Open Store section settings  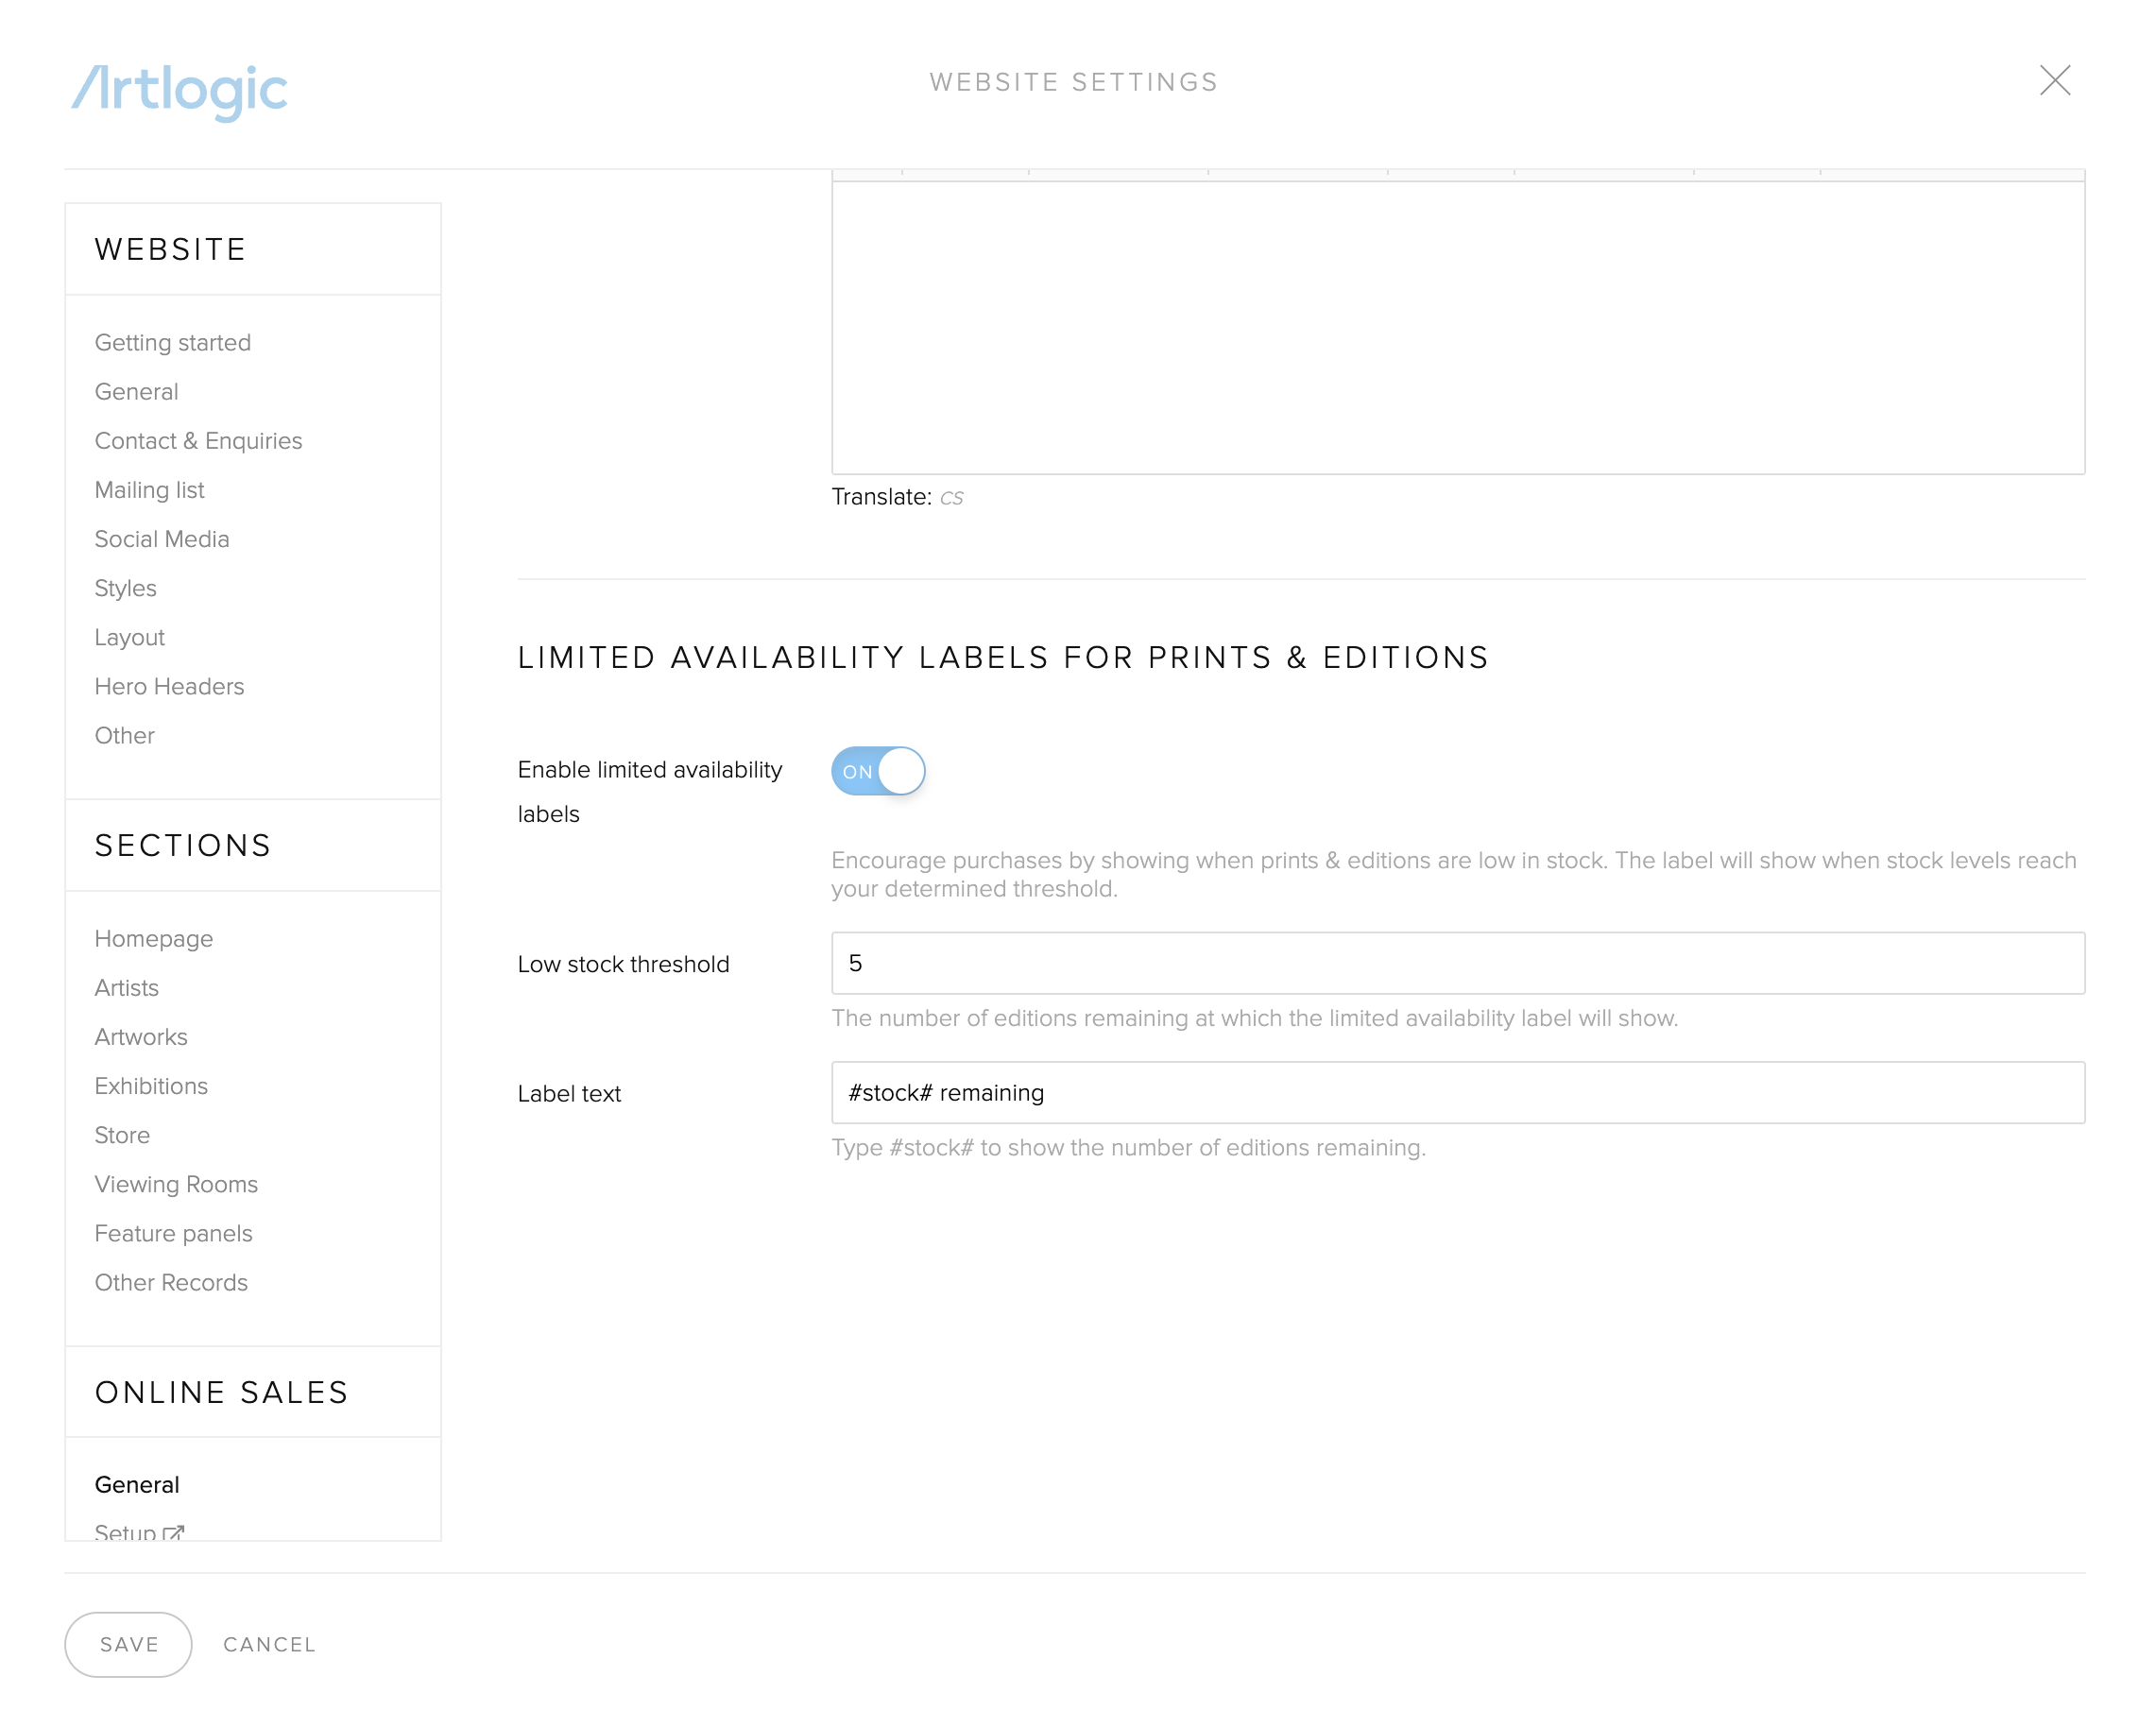click(122, 1135)
